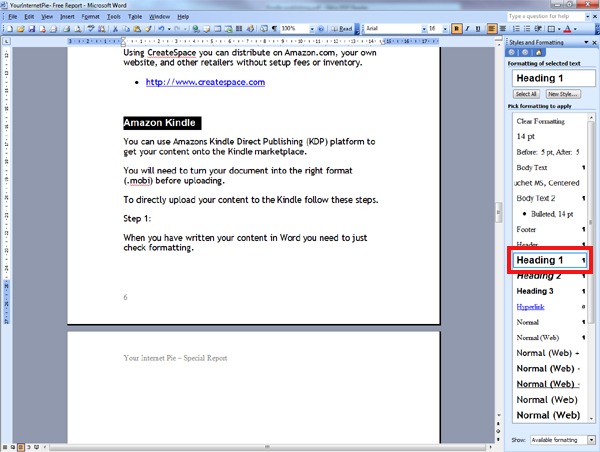This screenshot has width=600, height=452.
Task: Toggle Italic formatting button
Action: click(x=467, y=29)
